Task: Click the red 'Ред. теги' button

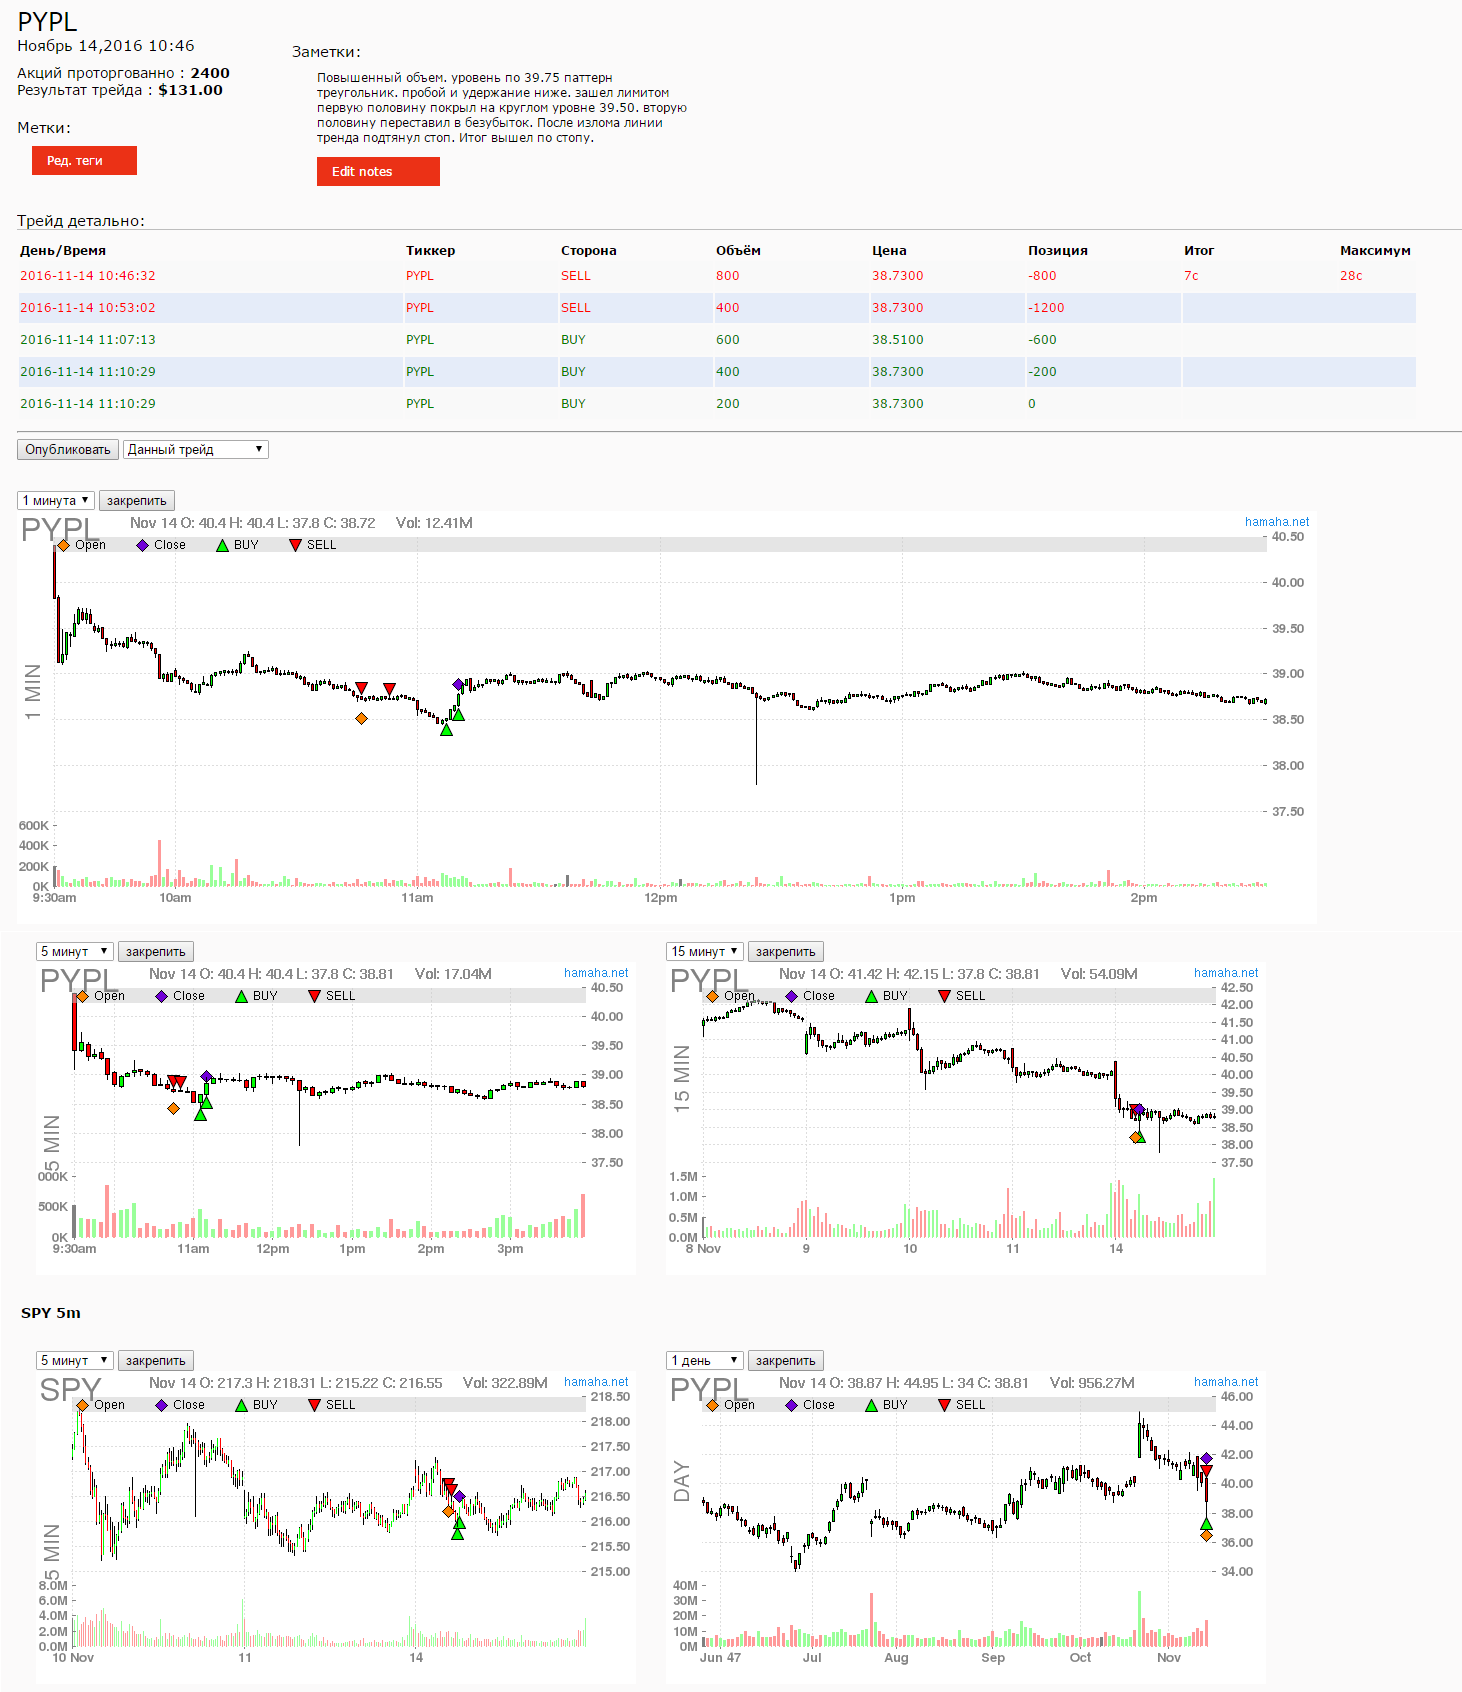Action: click(x=84, y=161)
